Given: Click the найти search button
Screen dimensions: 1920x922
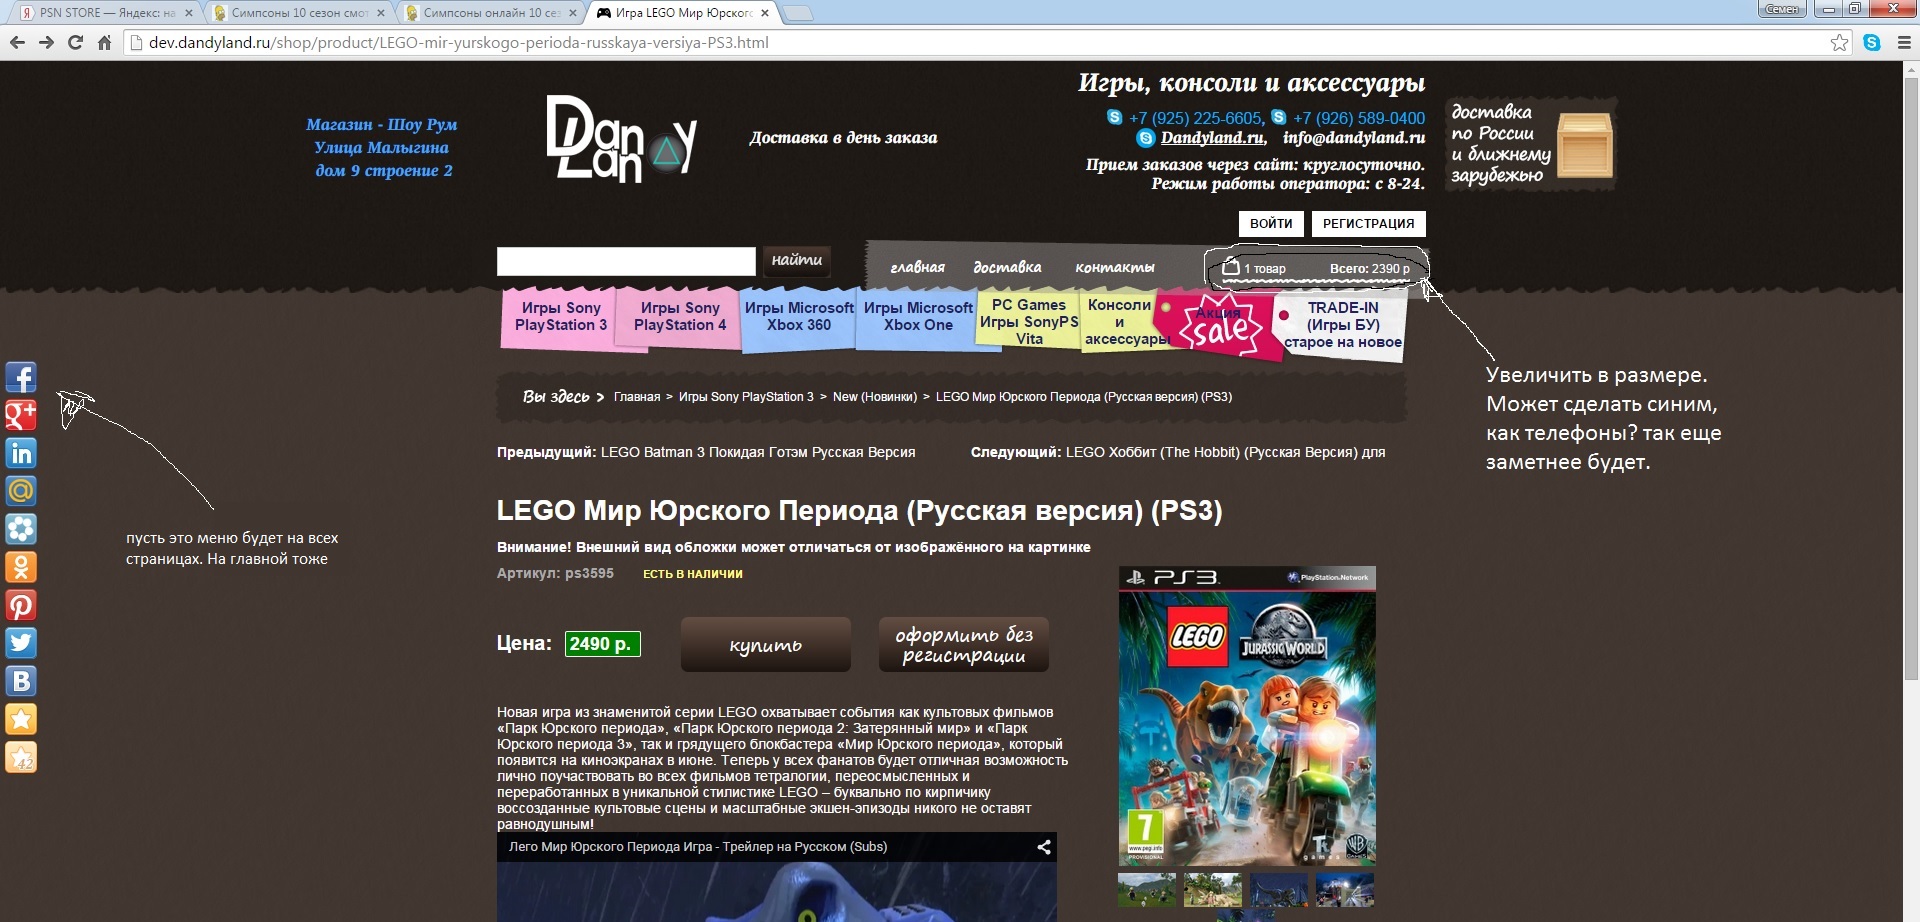Looking at the screenshot, I should point(796,260).
